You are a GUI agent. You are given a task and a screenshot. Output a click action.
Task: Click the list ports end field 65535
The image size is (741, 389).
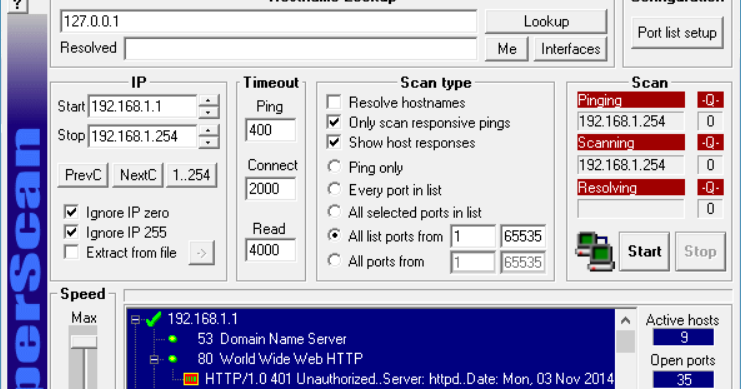coord(523,236)
